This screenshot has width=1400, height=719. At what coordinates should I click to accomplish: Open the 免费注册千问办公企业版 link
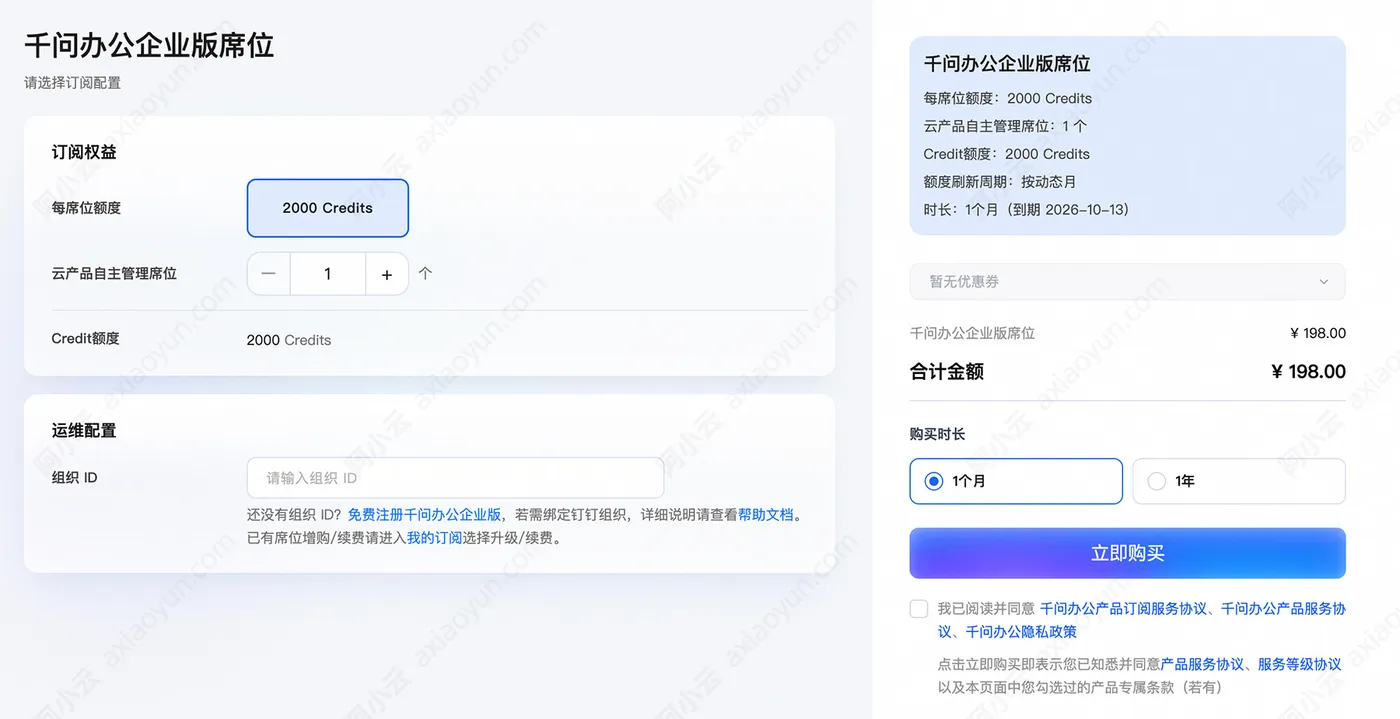pyautogui.click(x=424, y=515)
